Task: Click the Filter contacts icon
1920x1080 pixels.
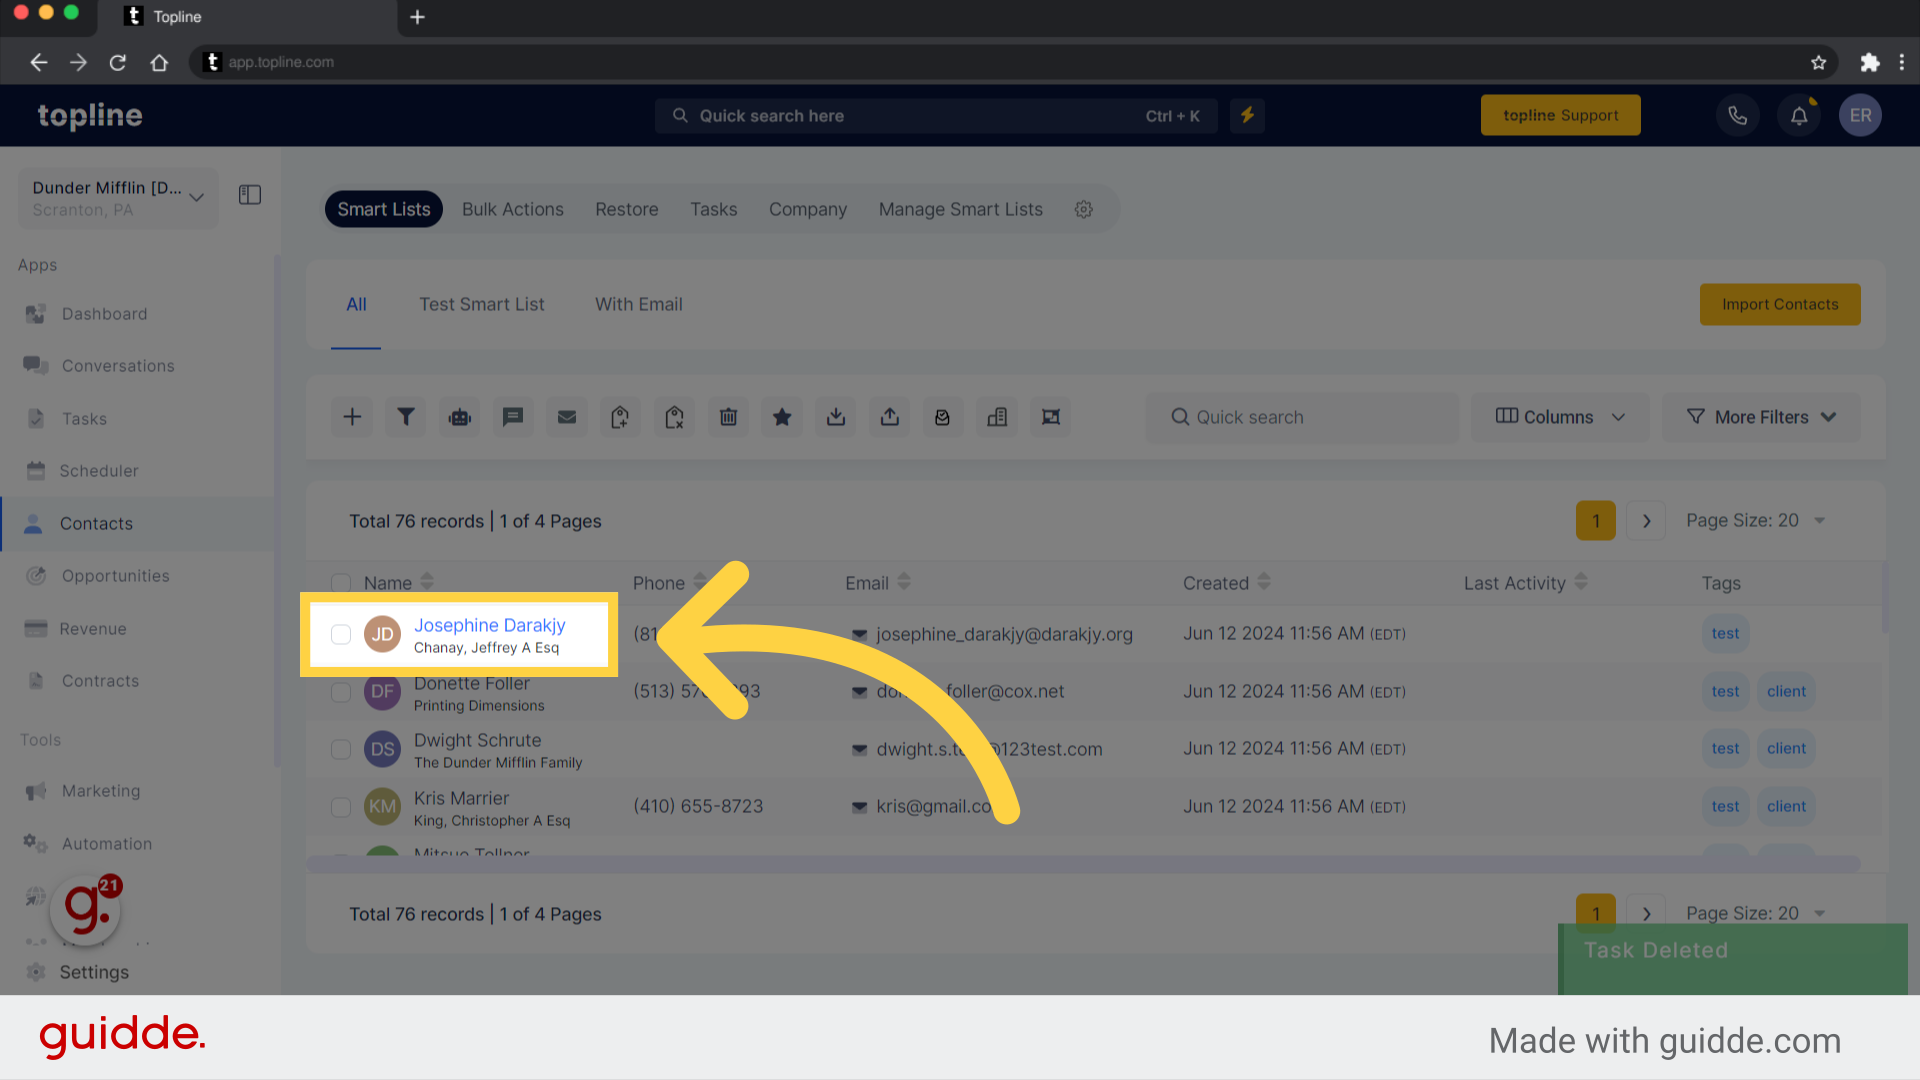Action: coord(405,417)
